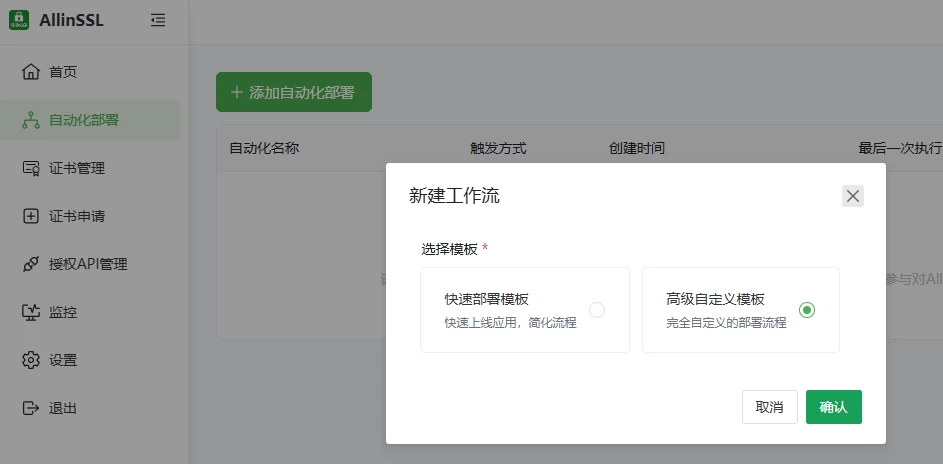The image size is (943, 464).
Task: Click the 高级自定义模板 card title
Action: pos(715,299)
